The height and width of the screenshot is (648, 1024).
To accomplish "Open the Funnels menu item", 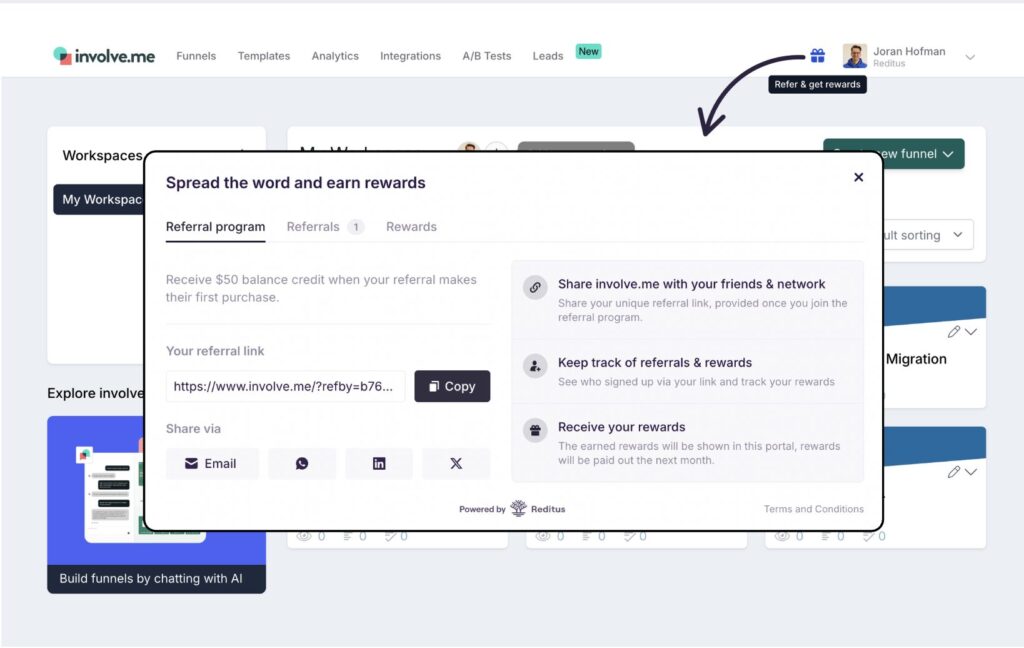I will (x=196, y=56).
